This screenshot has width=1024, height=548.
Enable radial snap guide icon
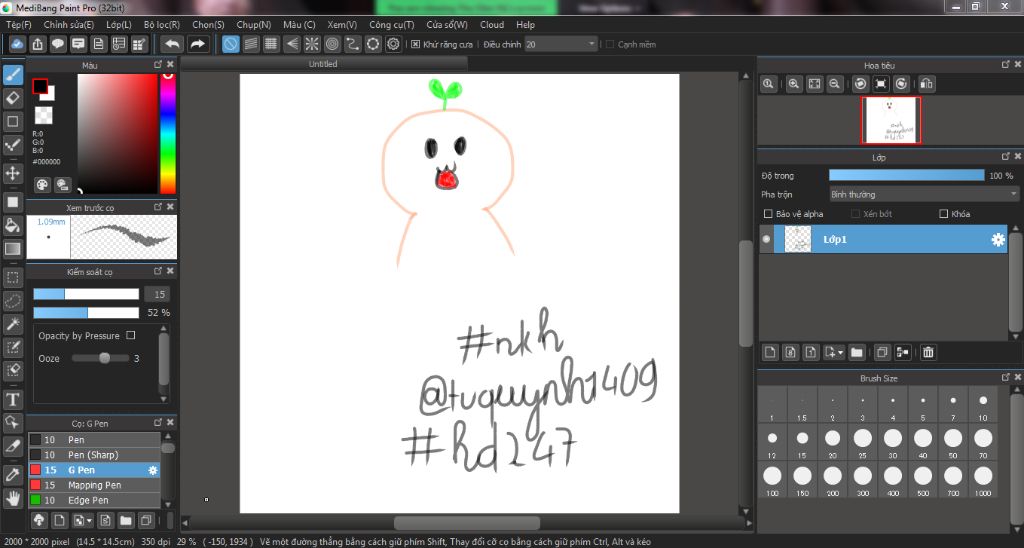coord(312,44)
